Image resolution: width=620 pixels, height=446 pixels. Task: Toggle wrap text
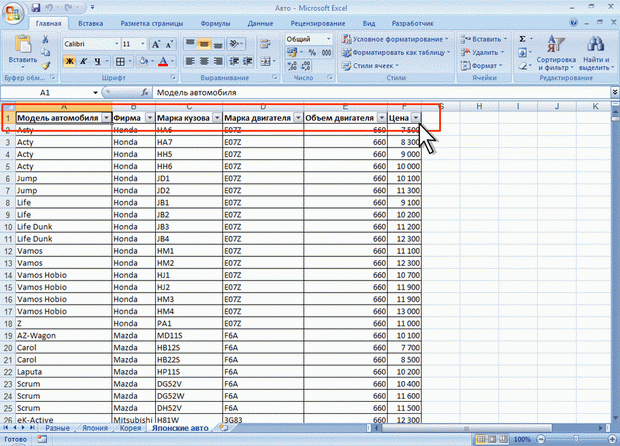(265, 43)
